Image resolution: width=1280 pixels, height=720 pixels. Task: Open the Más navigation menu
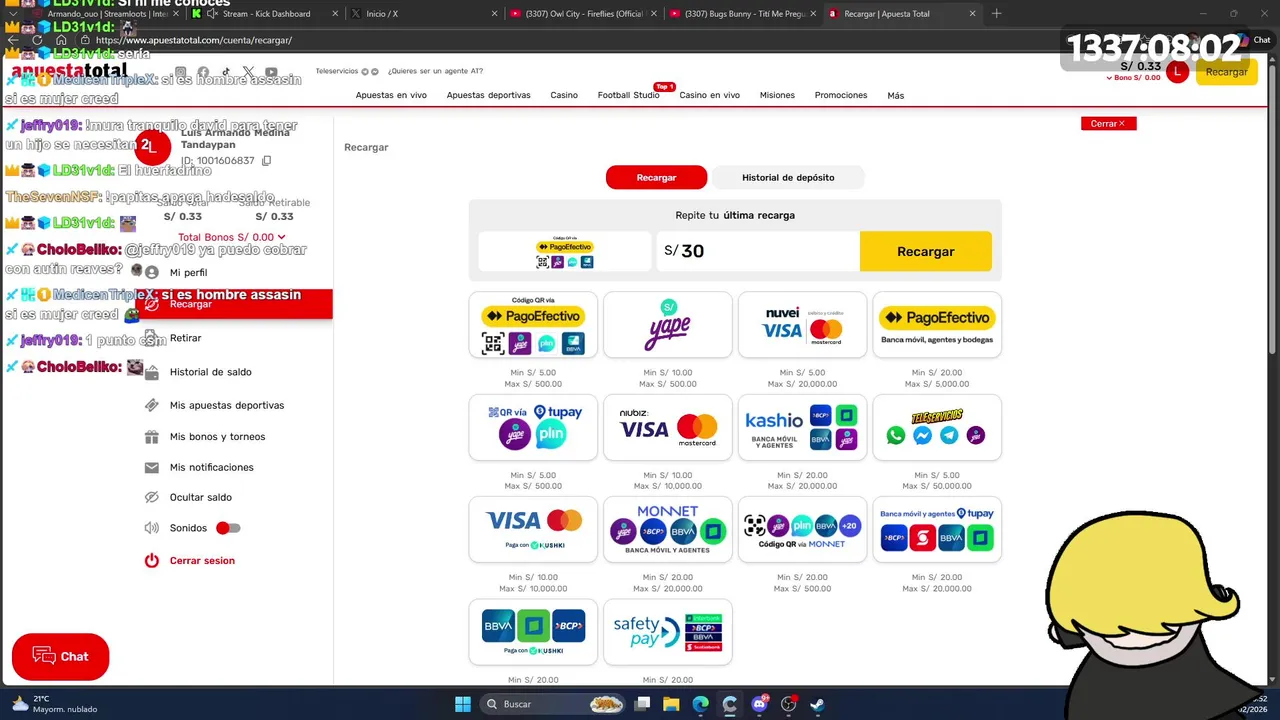[x=895, y=95]
